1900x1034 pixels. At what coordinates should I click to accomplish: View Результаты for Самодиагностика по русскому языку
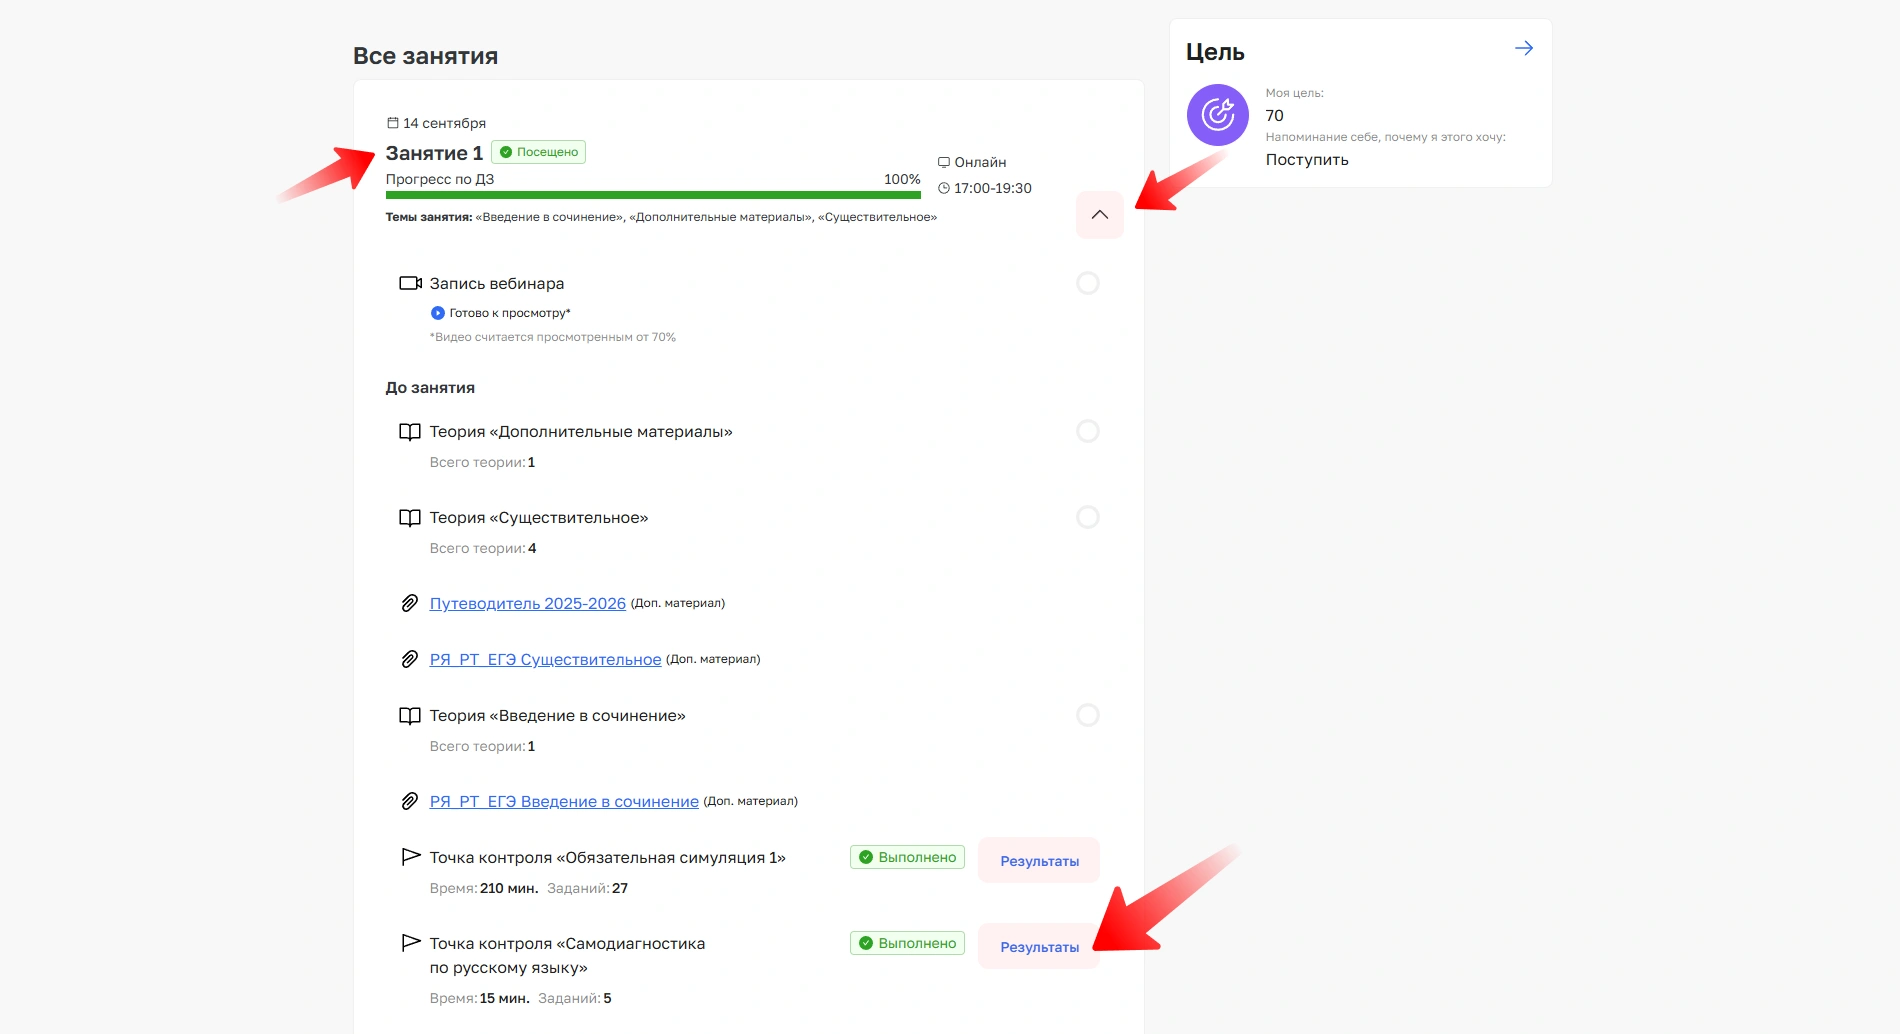[x=1039, y=947]
